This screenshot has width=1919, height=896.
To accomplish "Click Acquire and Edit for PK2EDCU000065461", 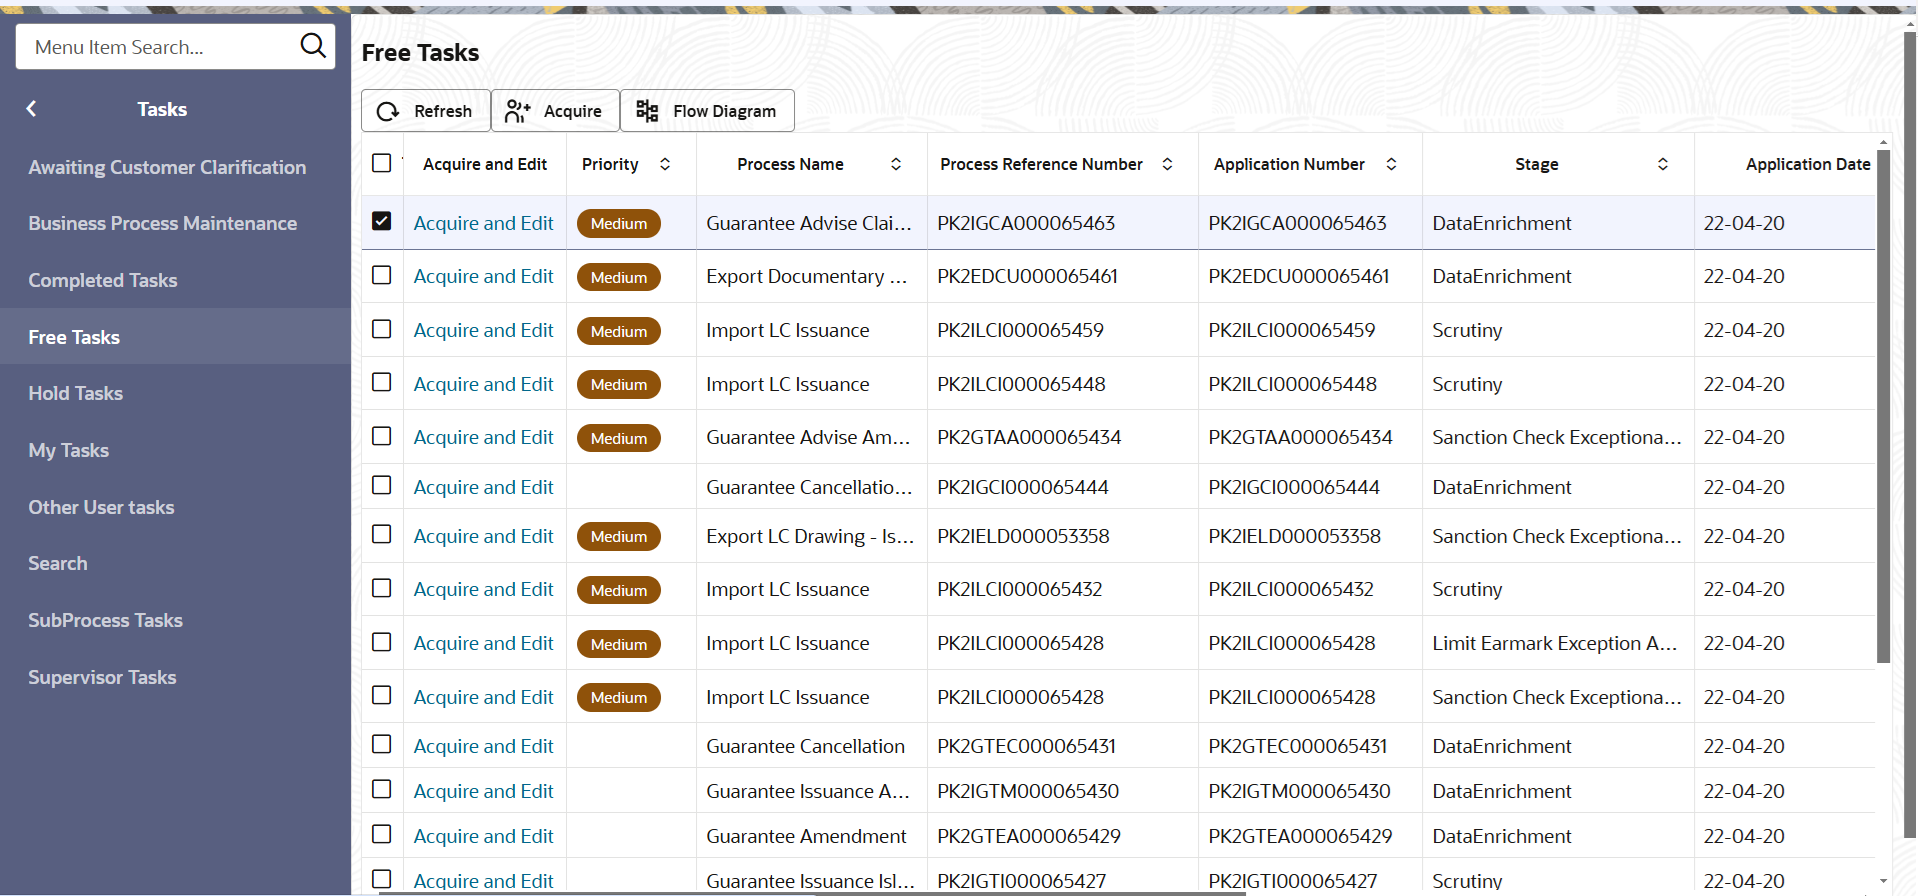I will coord(483,276).
